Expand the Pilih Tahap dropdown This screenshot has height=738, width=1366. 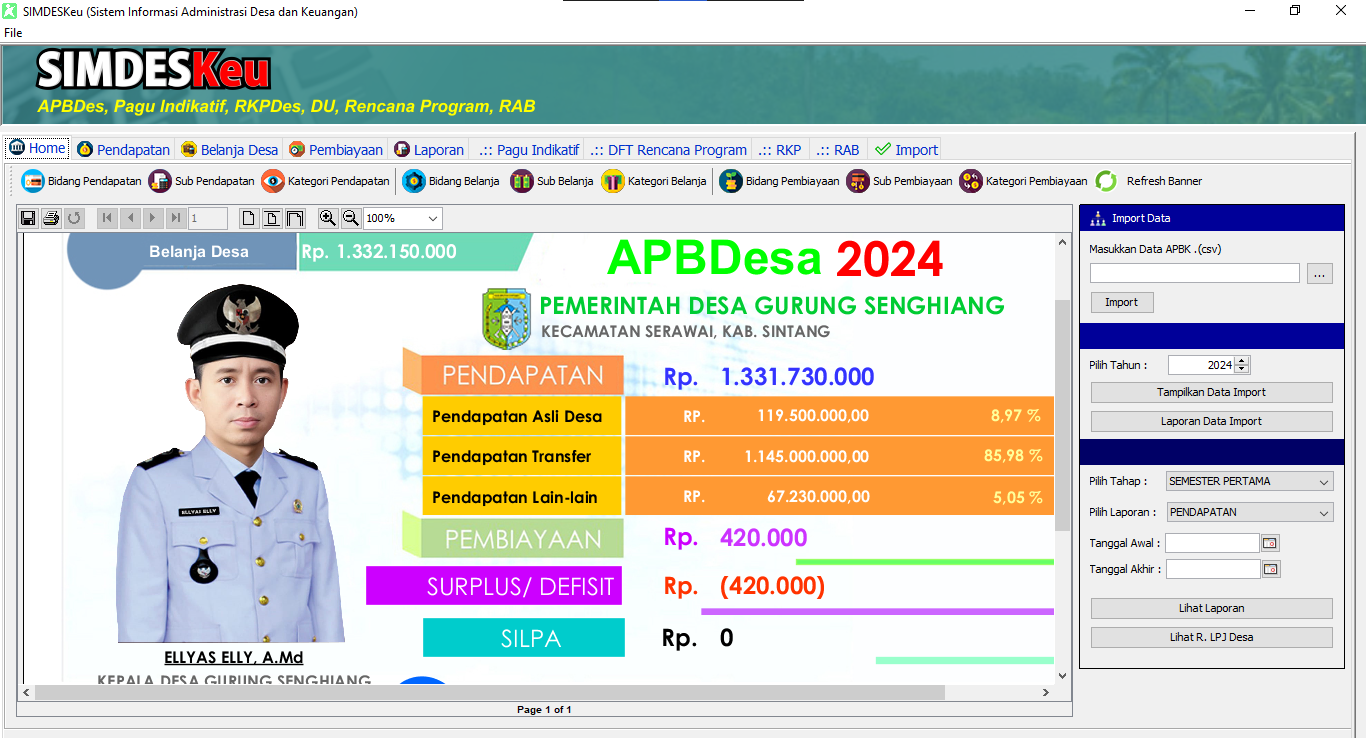pyautogui.click(x=1324, y=482)
